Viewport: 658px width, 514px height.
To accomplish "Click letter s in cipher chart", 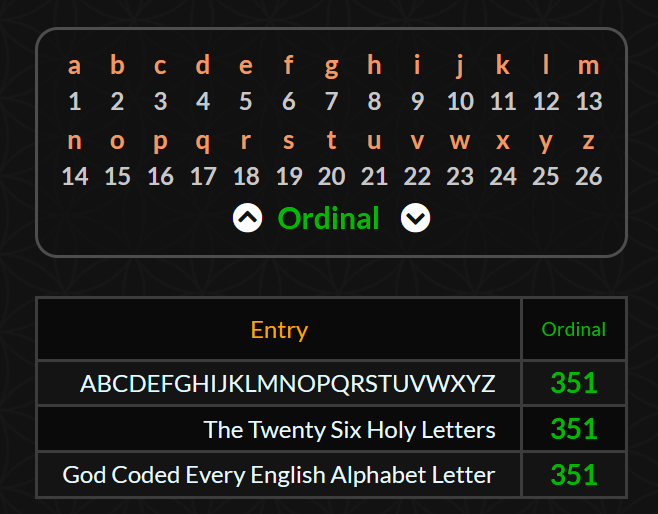I will (x=288, y=141).
